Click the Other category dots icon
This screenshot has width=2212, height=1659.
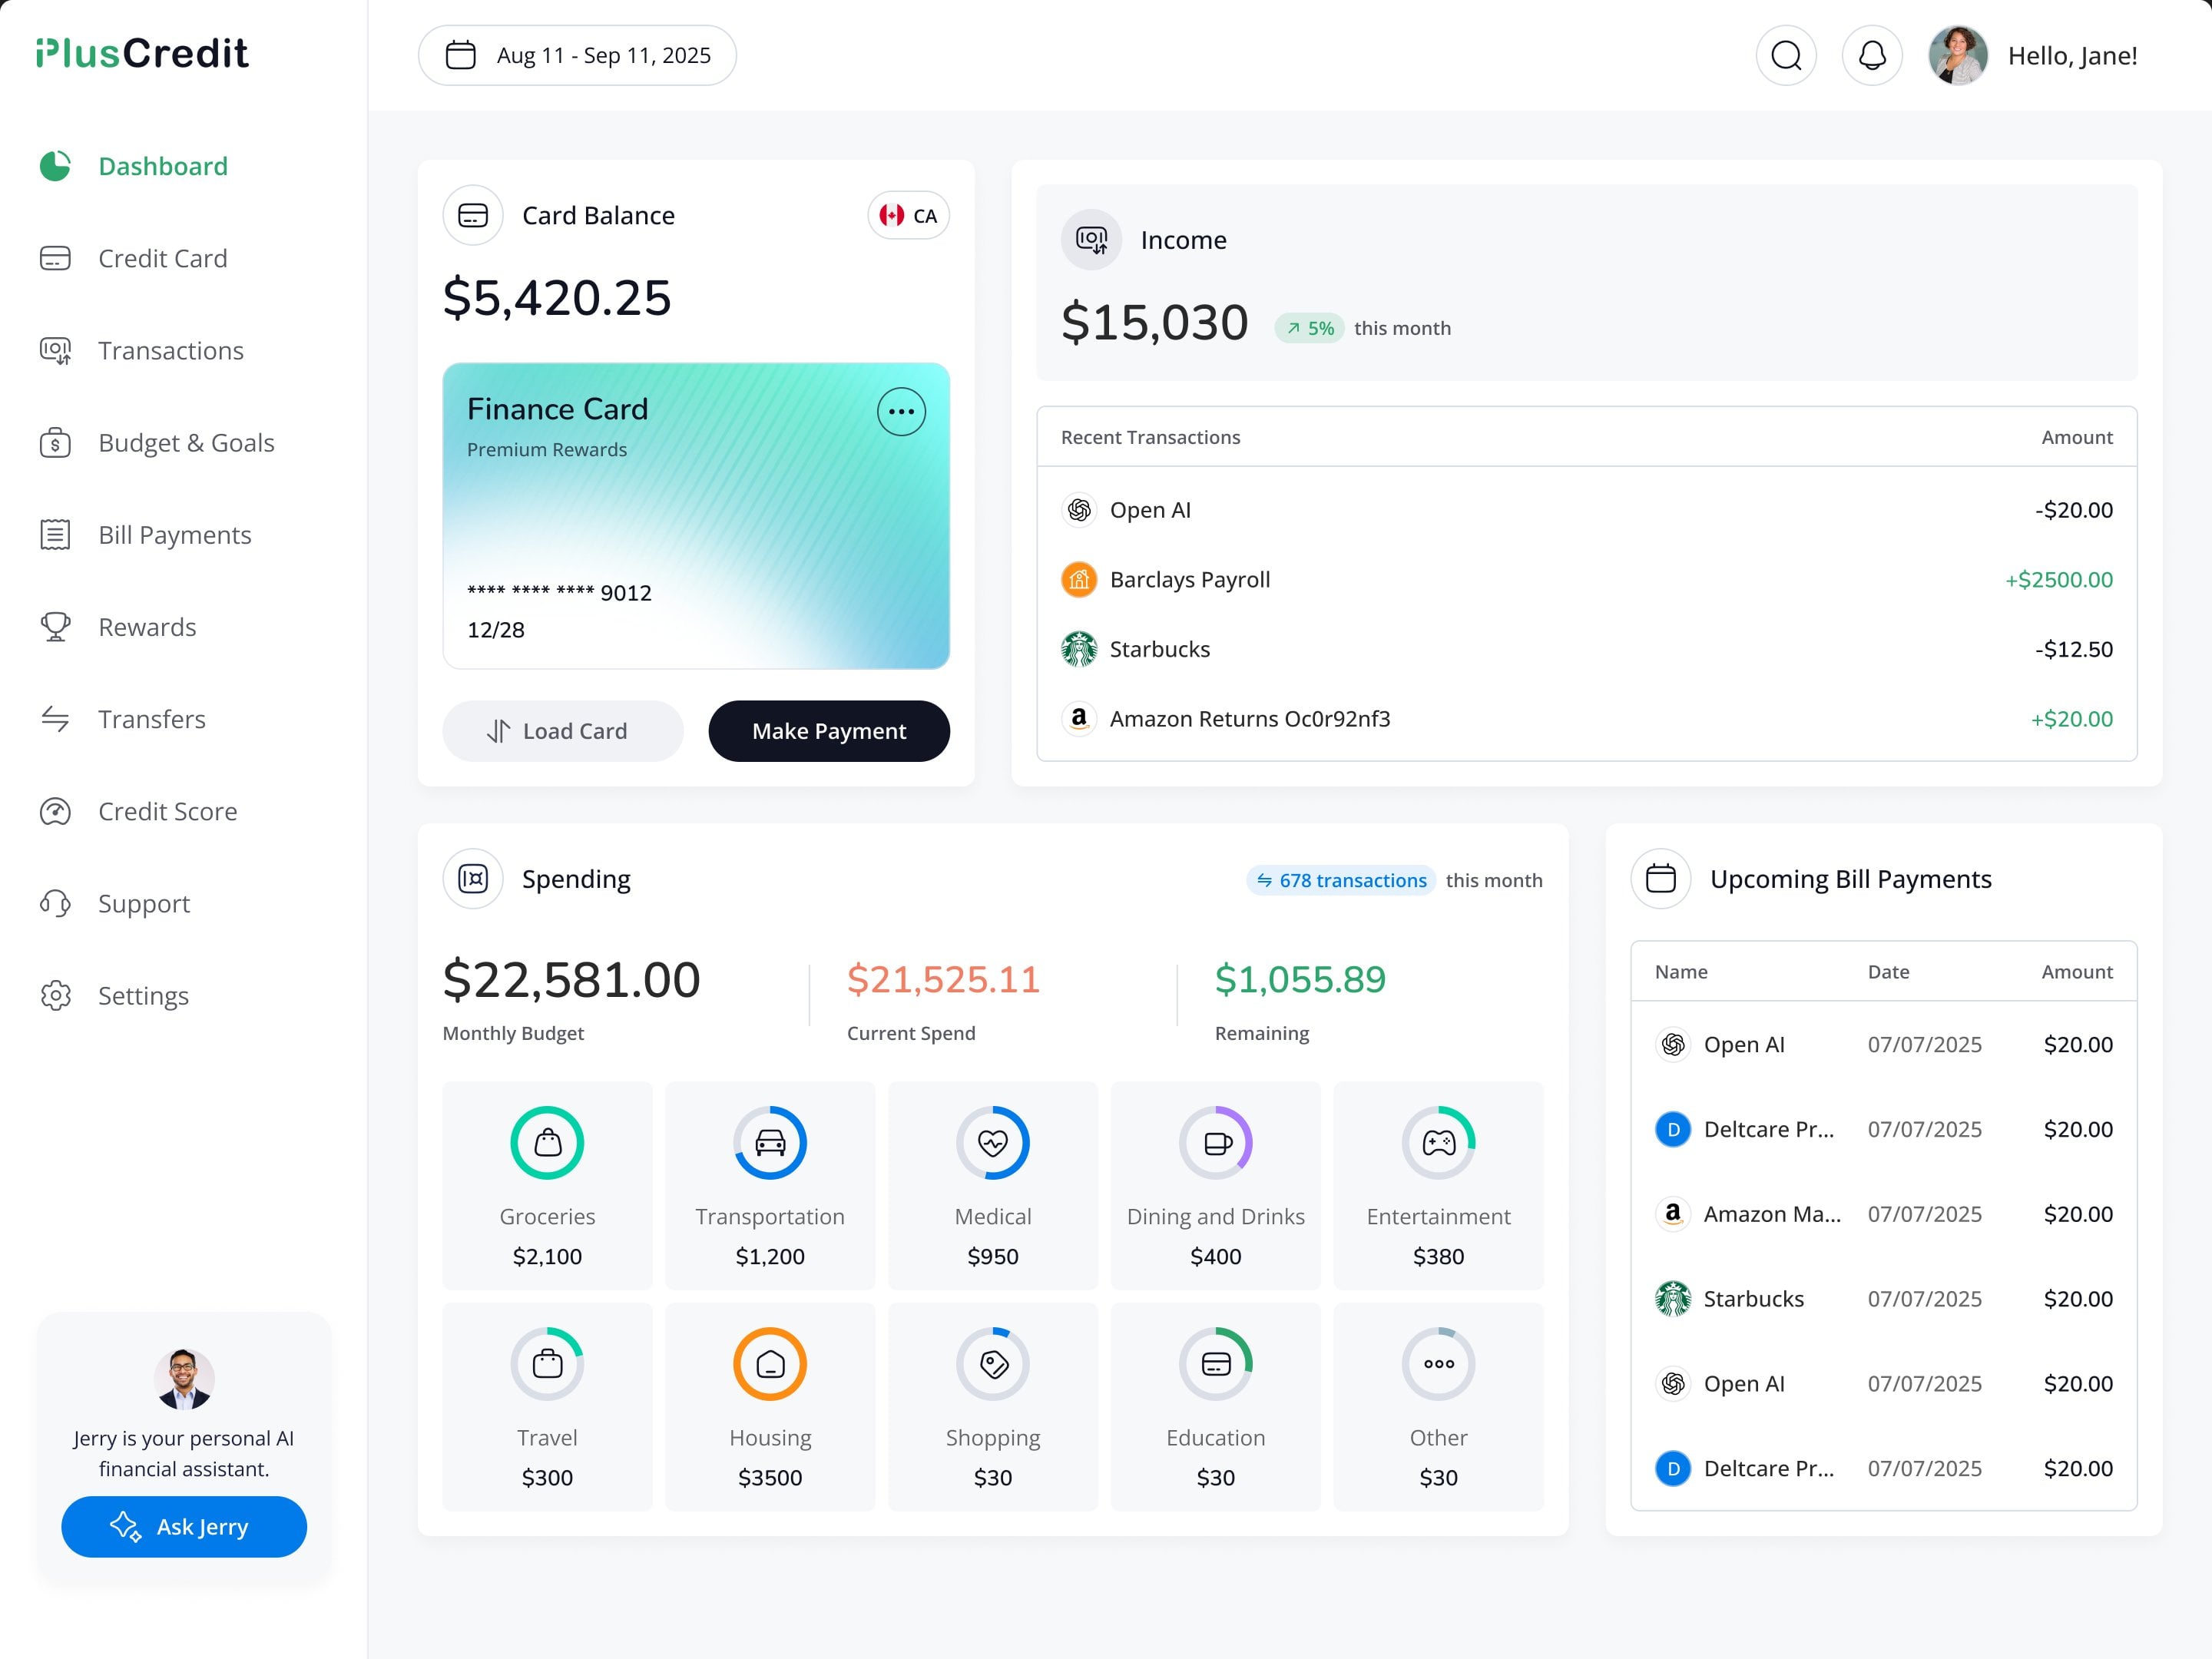tap(1439, 1363)
